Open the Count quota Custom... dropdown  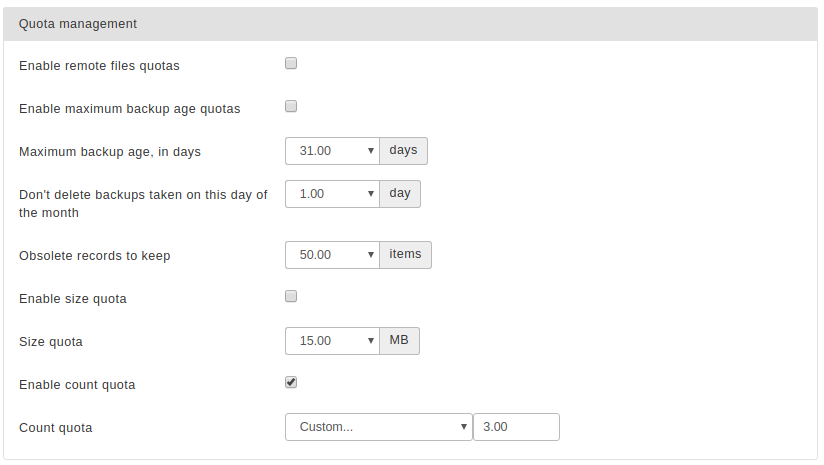pyautogui.click(x=379, y=427)
